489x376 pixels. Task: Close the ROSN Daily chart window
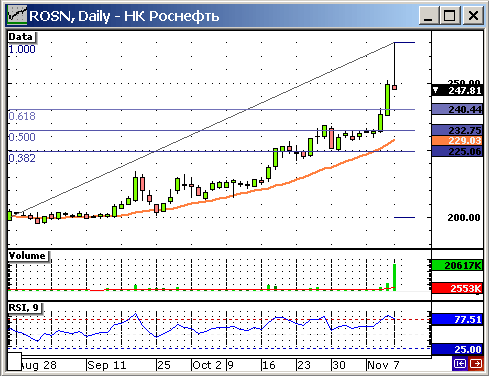(x=473, y=16)
